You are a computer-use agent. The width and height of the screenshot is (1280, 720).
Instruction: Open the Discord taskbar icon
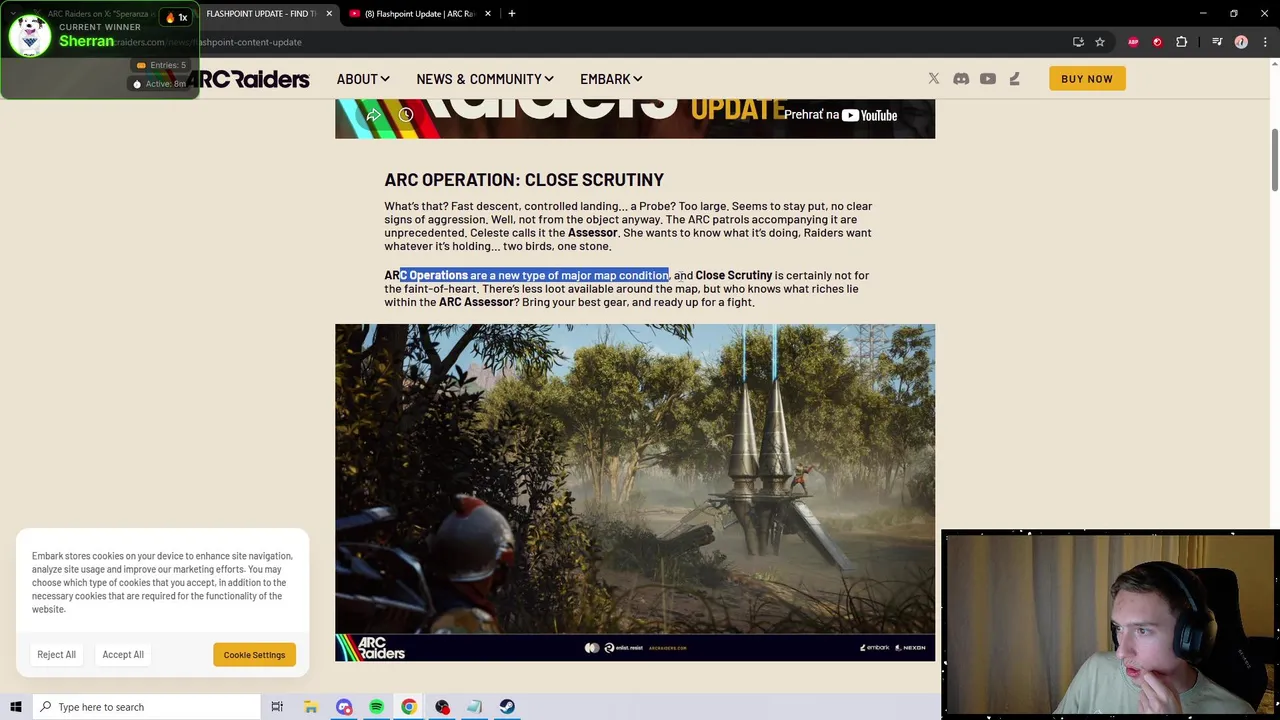coord(344,707)
